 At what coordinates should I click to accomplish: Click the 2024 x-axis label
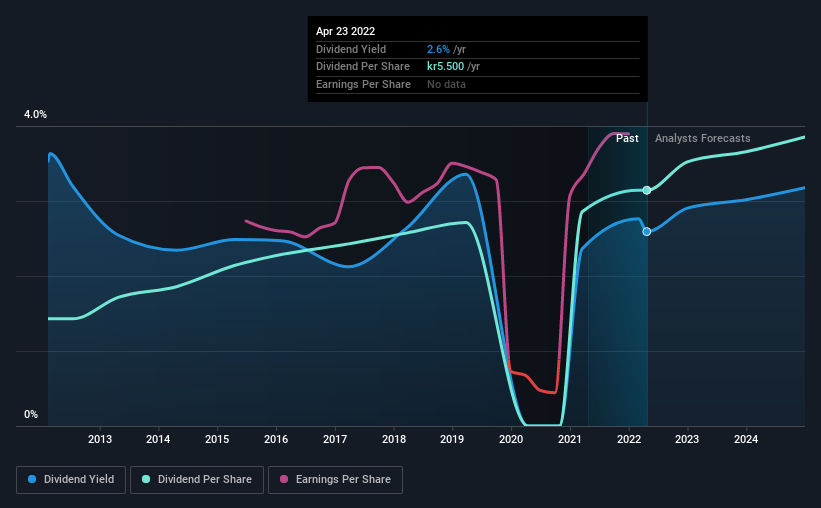(746, 439)
